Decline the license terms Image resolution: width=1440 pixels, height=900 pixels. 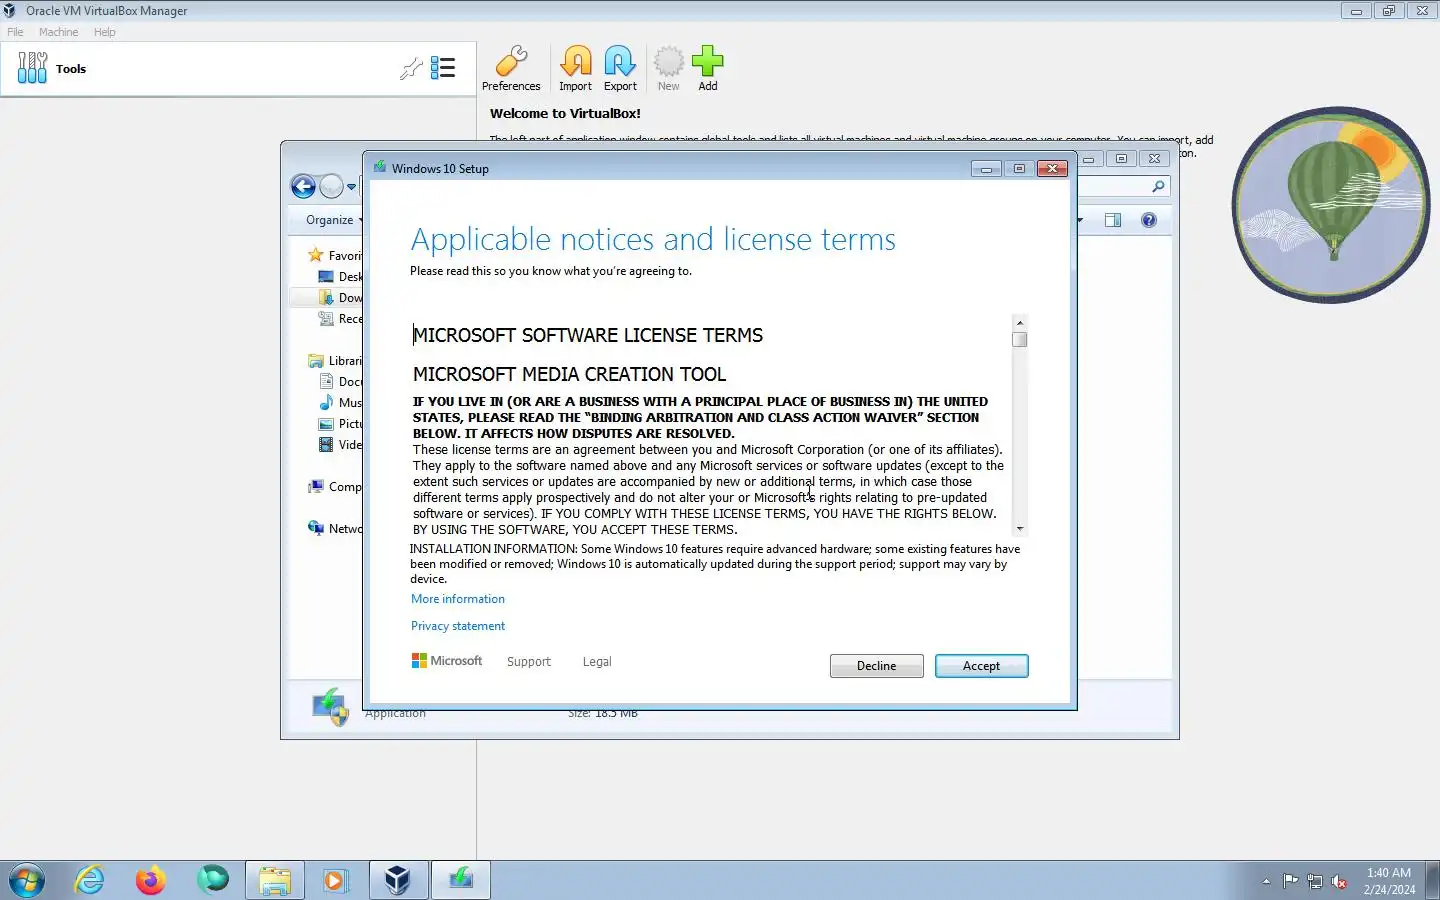(x=876, y=666)
